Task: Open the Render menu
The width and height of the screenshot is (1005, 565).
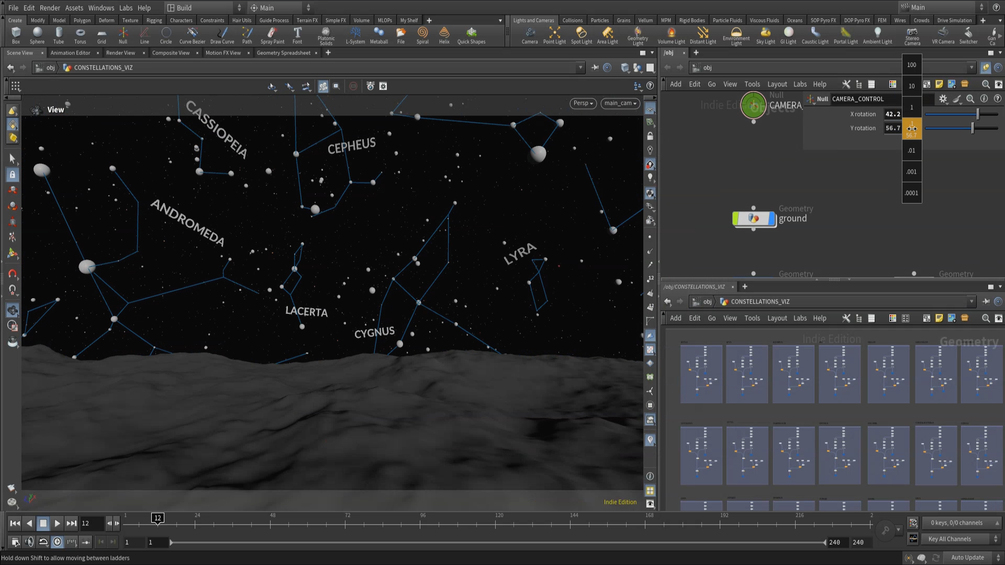Action: [x=49, y=8]
